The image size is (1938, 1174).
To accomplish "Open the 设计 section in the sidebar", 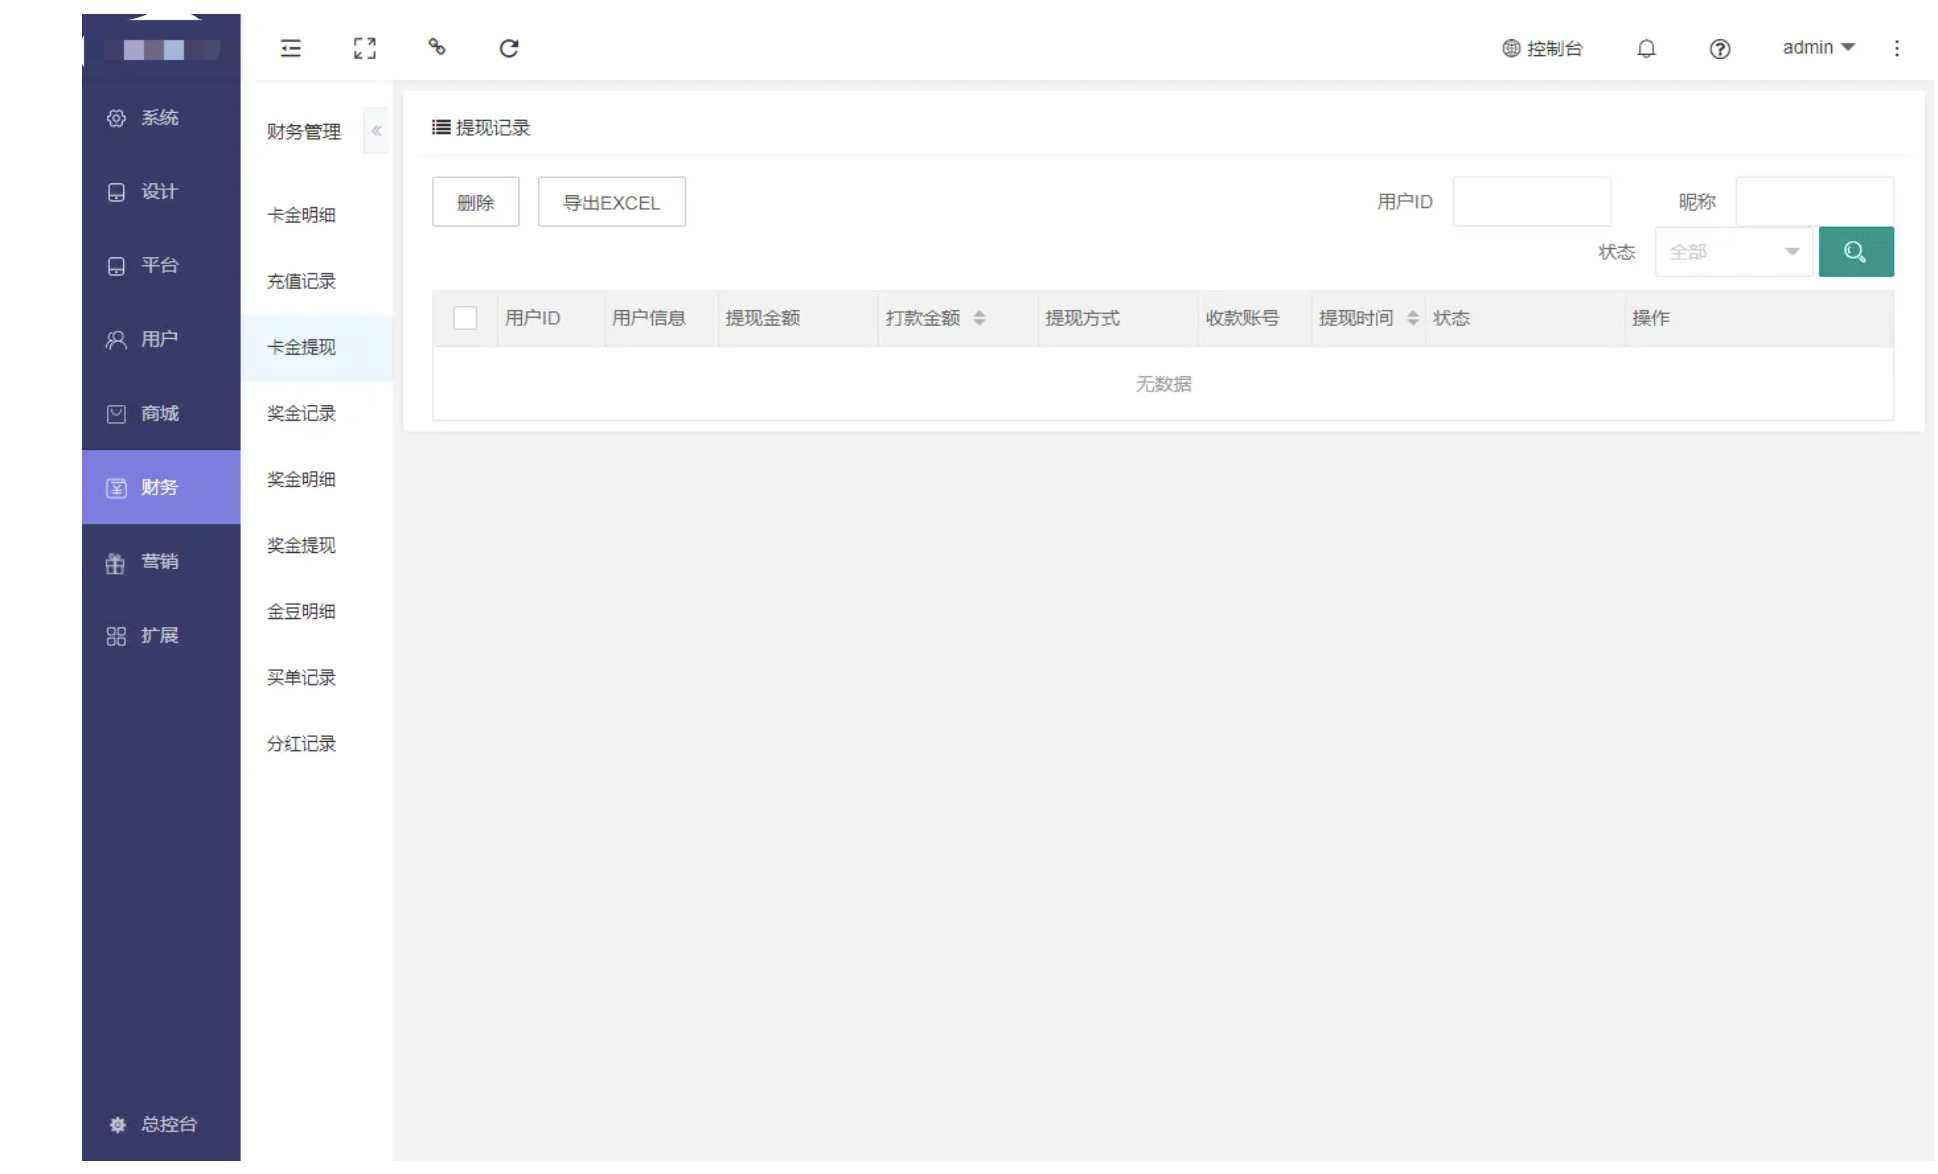I will (x=161, y=192).
